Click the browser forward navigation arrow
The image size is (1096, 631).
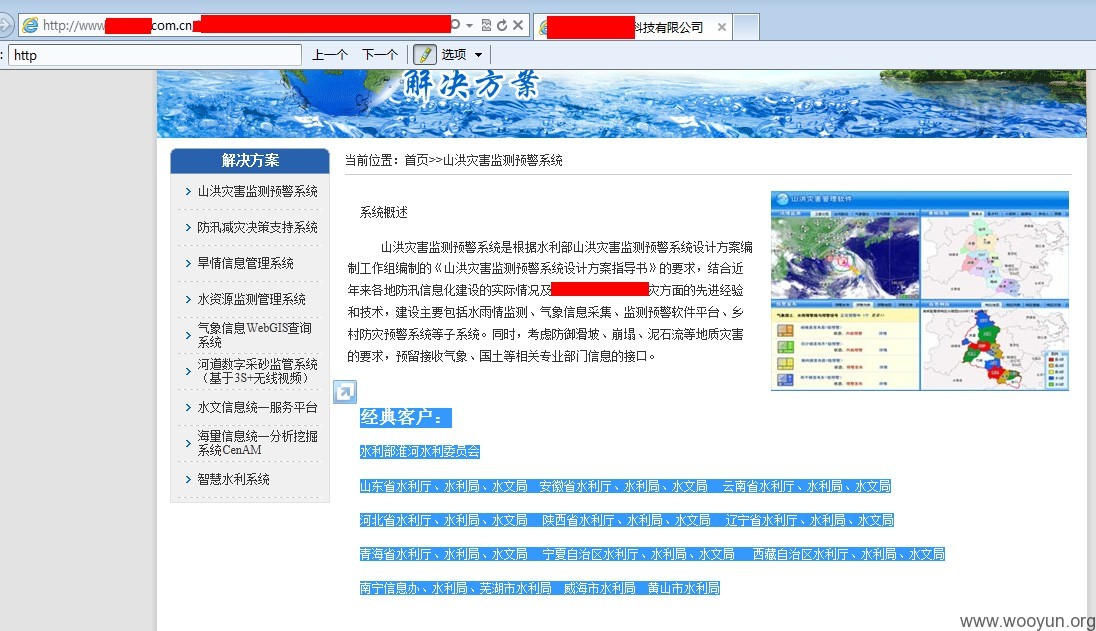tap(5, 26)
